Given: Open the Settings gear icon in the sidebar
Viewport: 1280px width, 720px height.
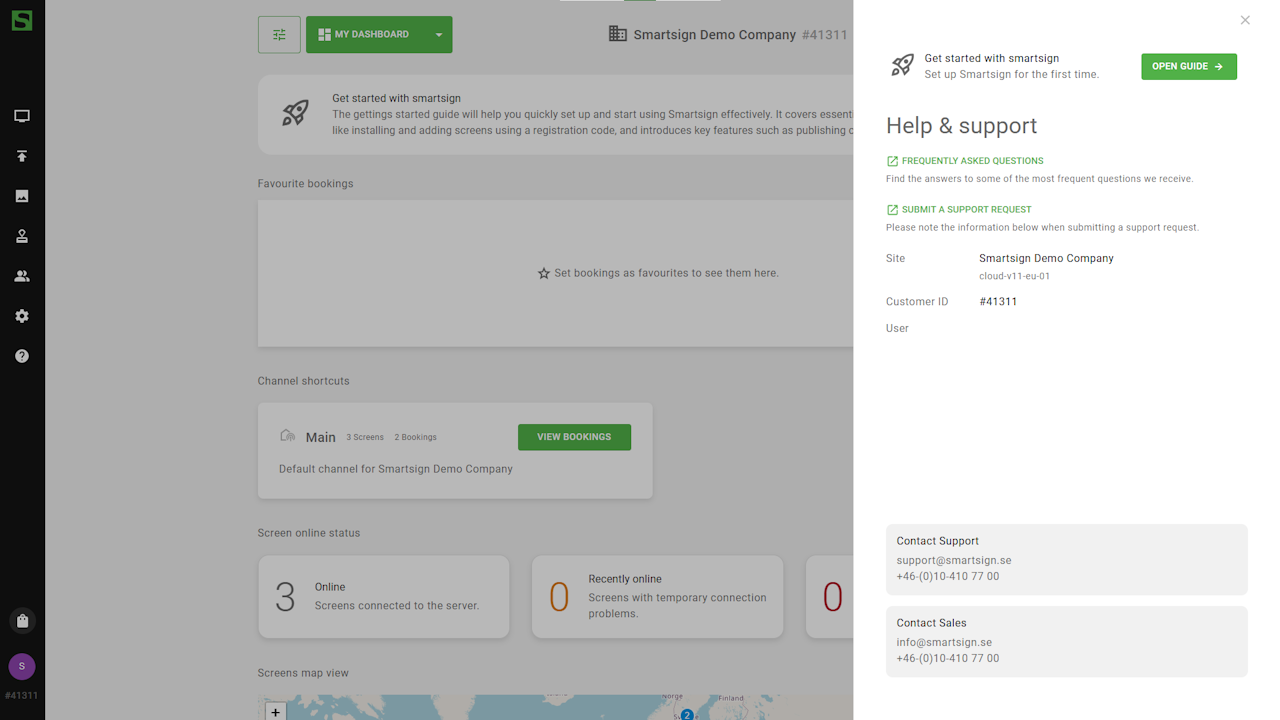Looking at the screenshot, I should click(22, 316).
